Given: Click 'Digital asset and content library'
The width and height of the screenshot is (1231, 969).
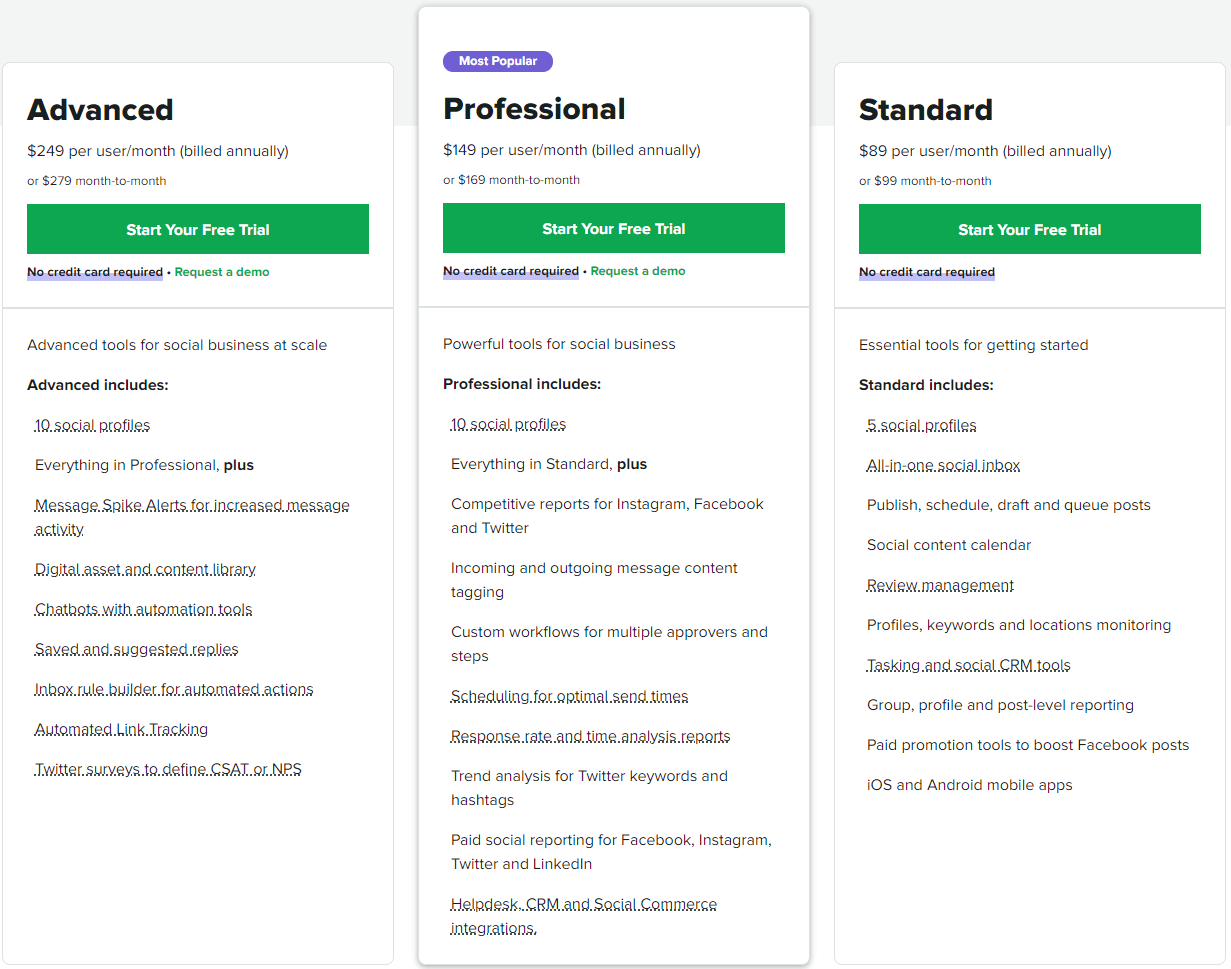Looking at the screenshot, I should (145, 569).
